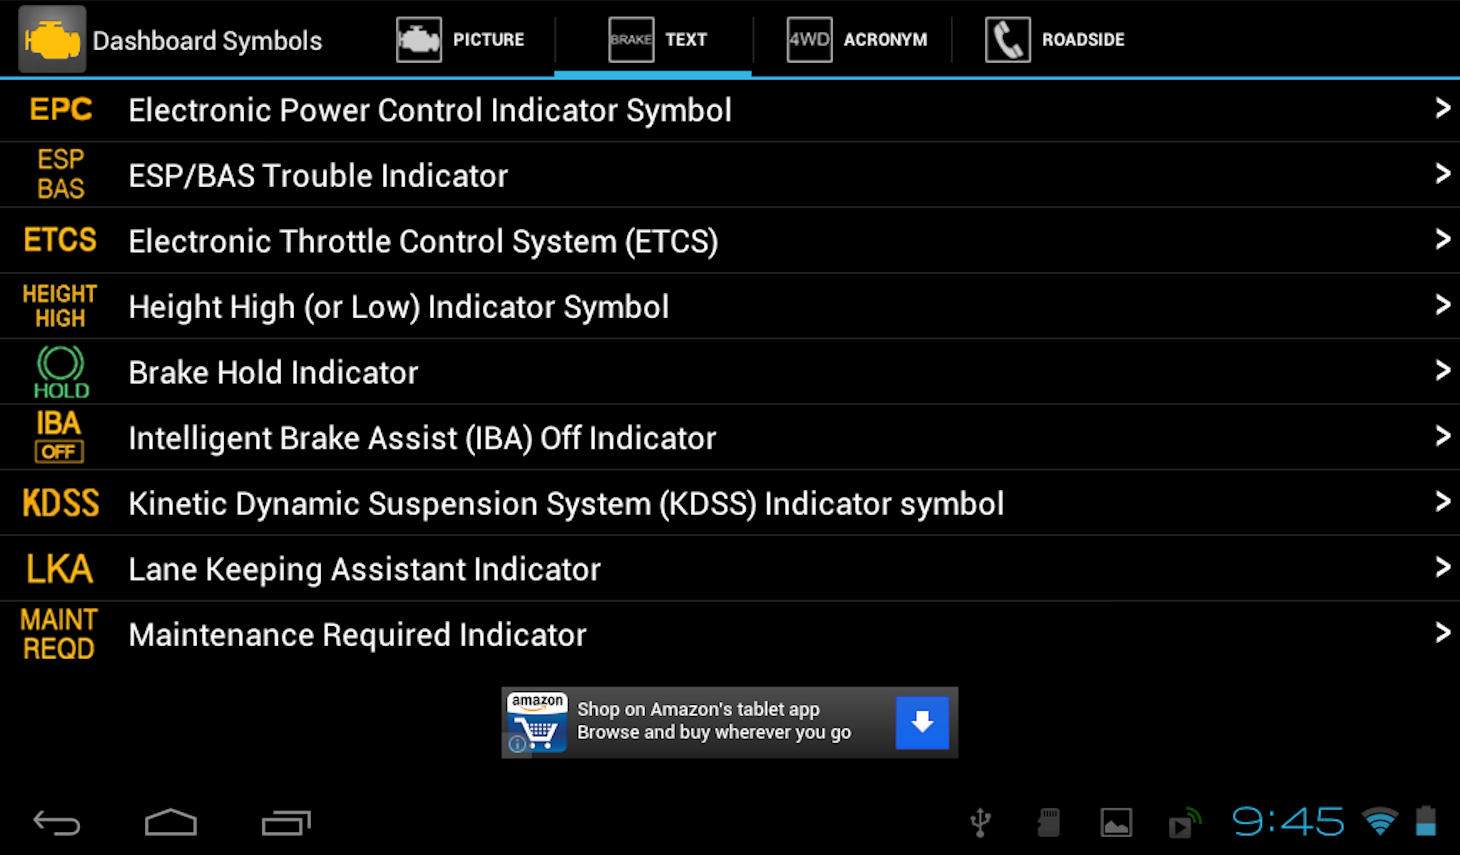The height and width of the screenshot is (855, 1460).
Task: Go to the ROADSIDE tab
Action: point(1054,40)
